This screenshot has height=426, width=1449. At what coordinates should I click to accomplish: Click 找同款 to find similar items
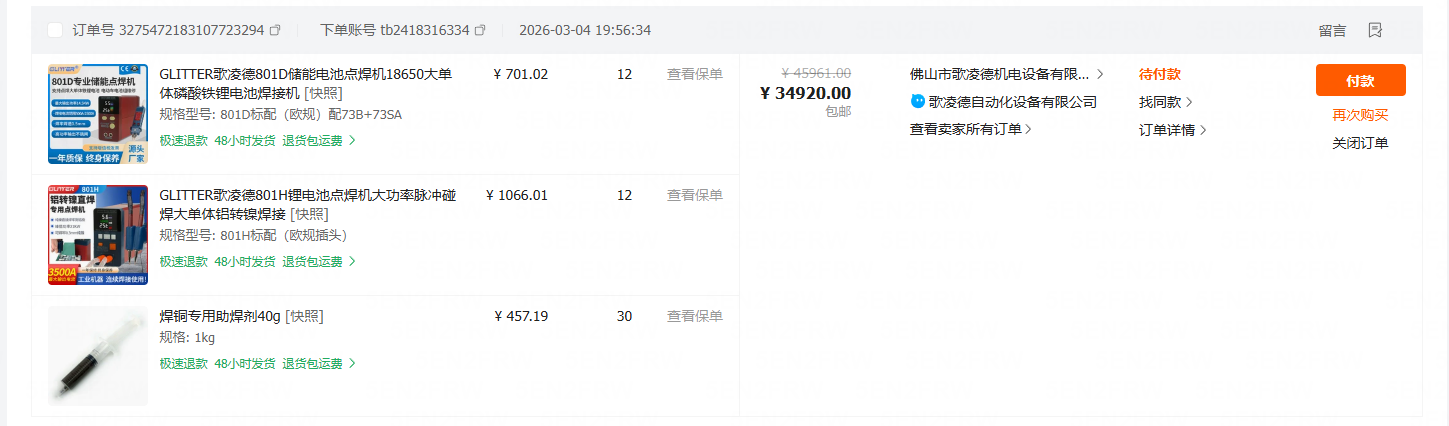coord(1165,102)
